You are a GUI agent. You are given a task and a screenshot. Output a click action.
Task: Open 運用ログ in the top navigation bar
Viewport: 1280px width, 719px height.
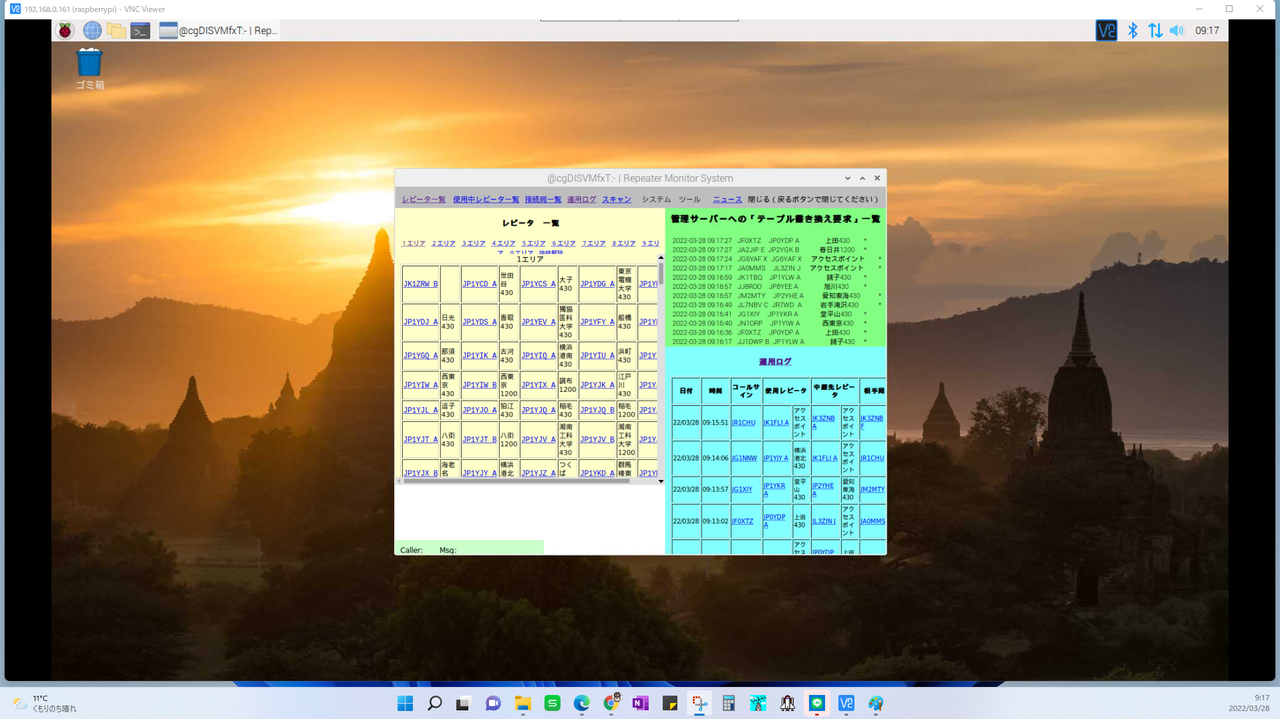[x=582, y=200]
